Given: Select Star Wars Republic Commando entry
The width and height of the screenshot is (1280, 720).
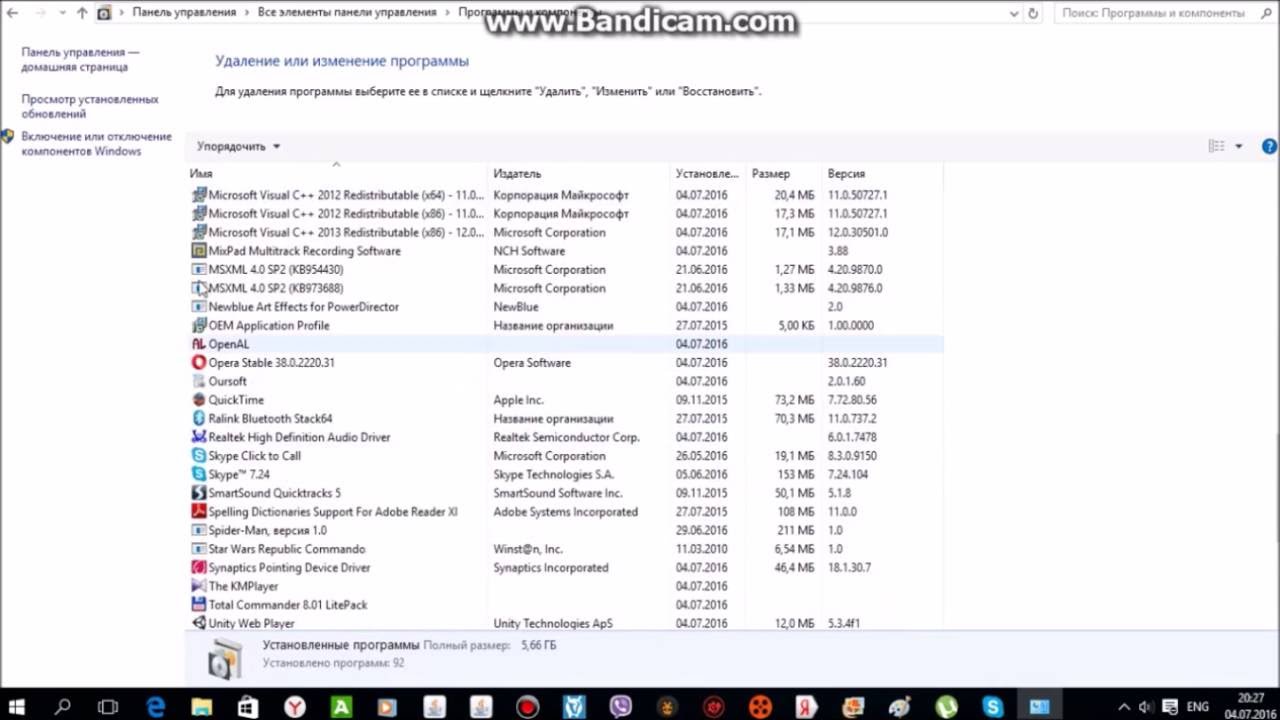Looking at the screenshot, I should click(x=564, y=549).
